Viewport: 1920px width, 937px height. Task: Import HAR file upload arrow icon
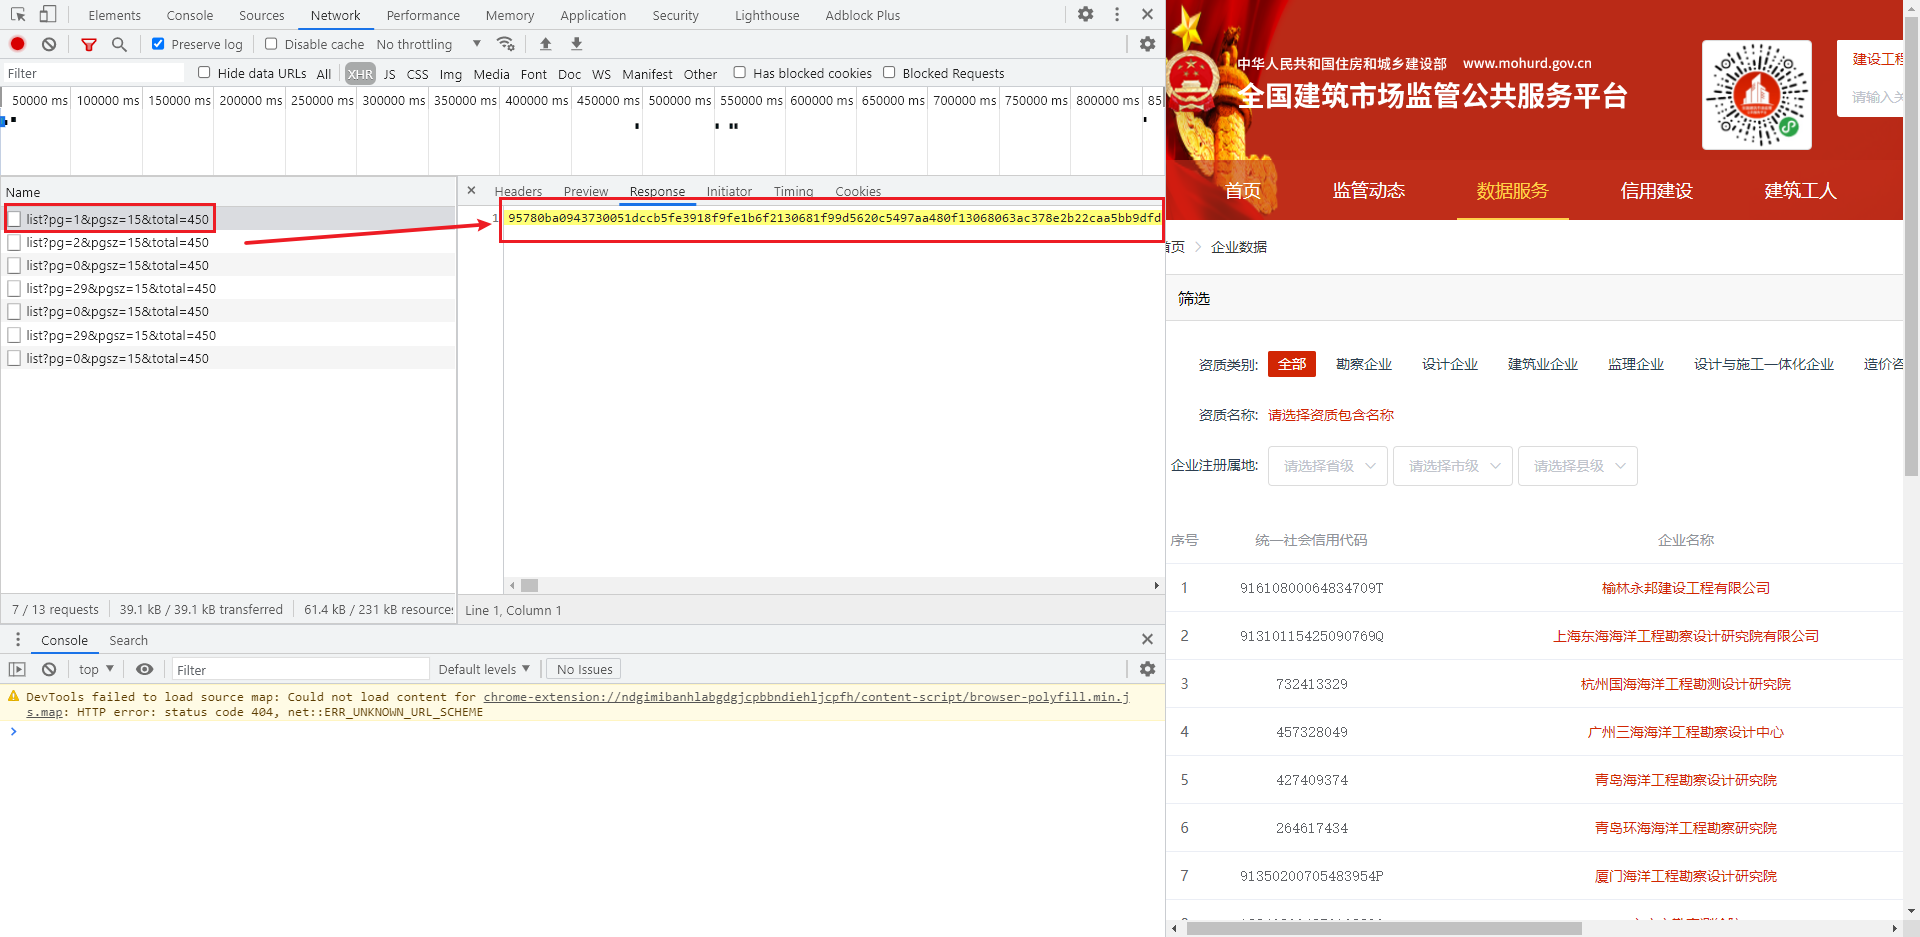545,44
